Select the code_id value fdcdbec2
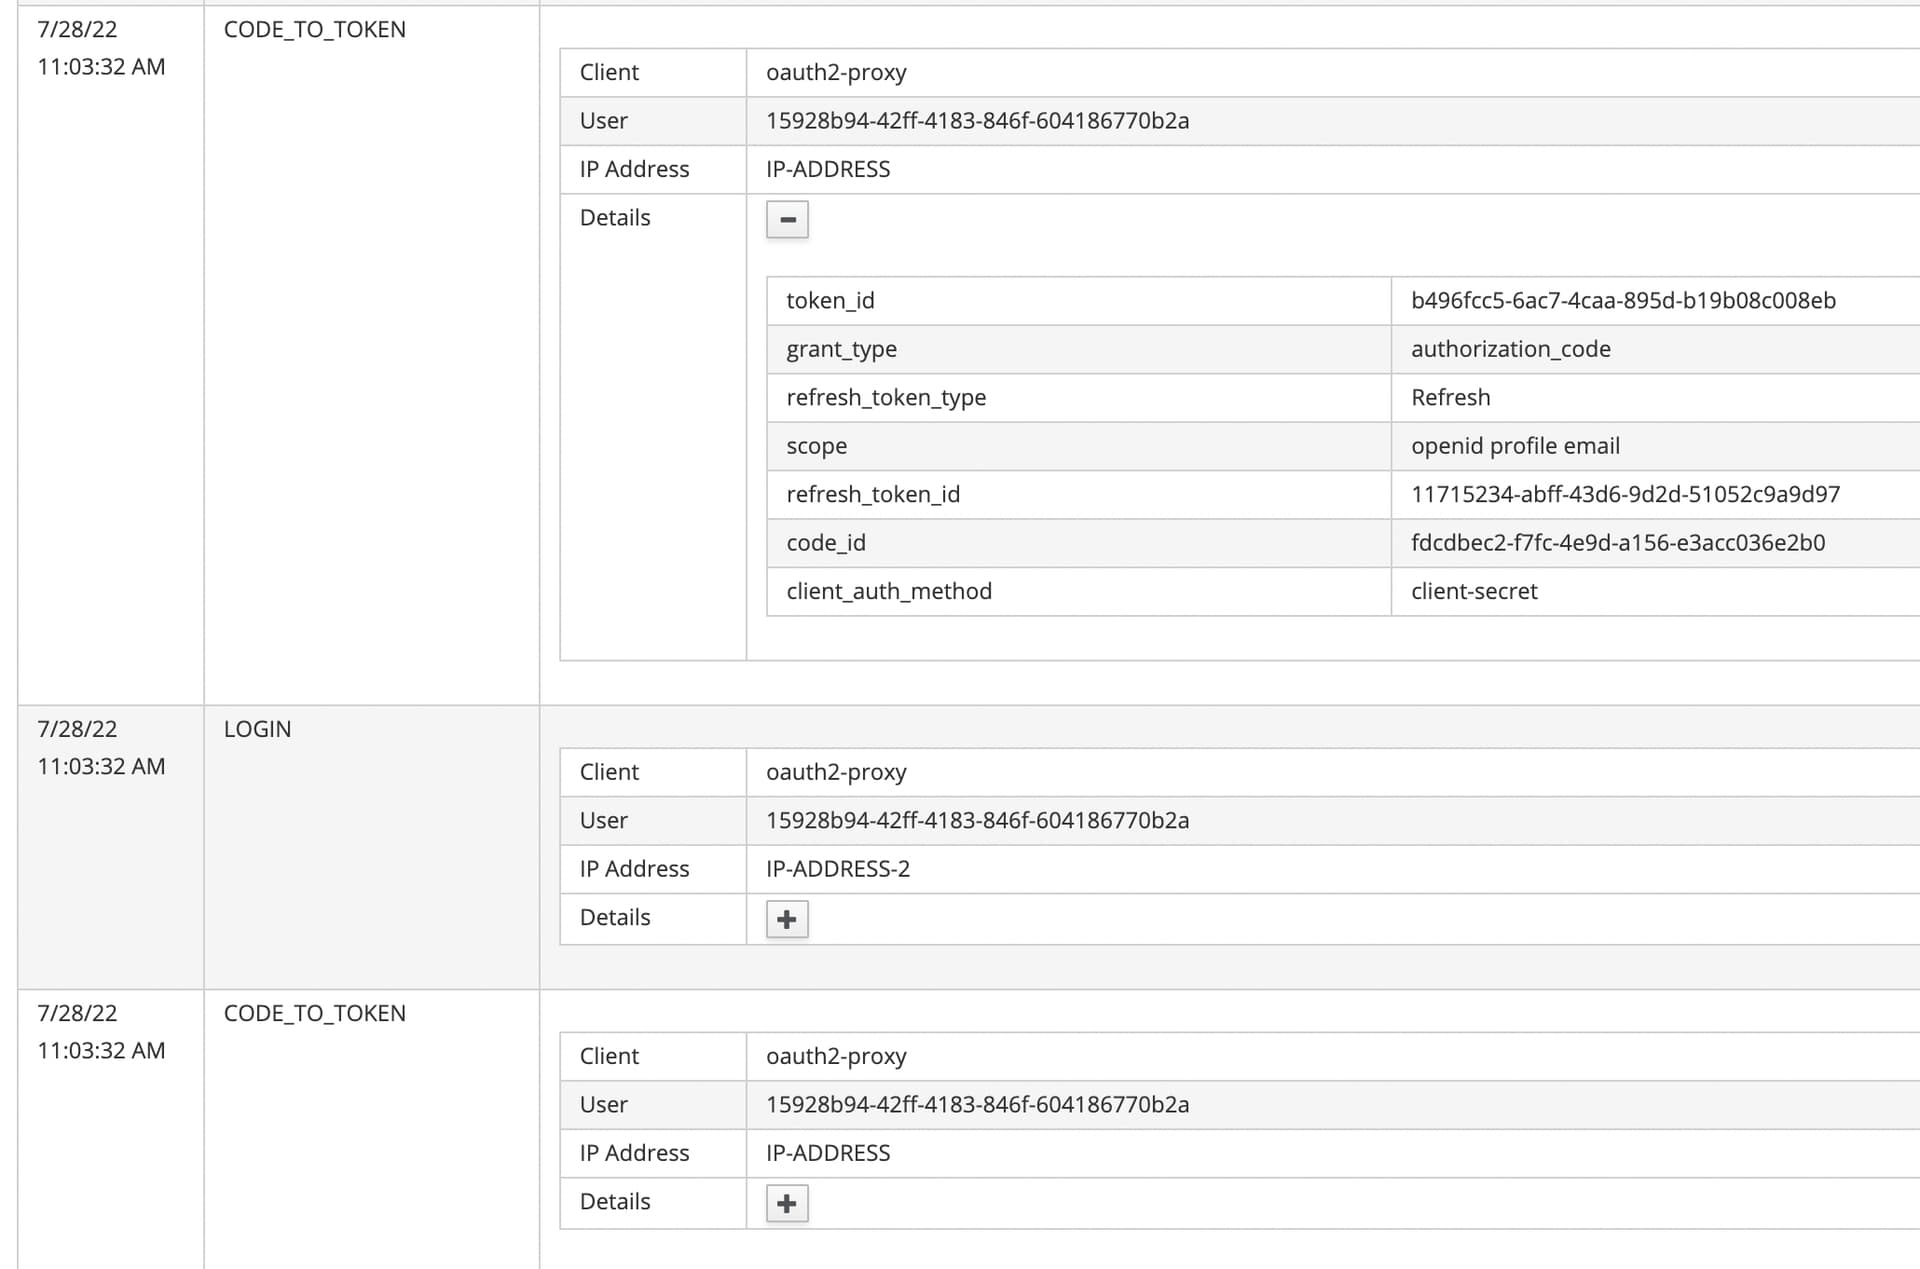Image resolution: width=1920 pixels, height=1269 pixels. pyautogui.click(x=1618, y=542)
